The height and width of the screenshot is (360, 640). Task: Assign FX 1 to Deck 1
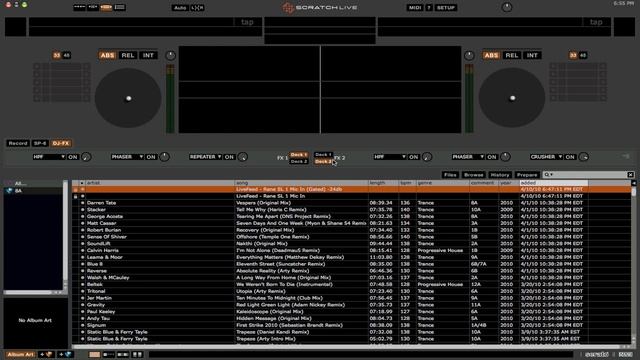click(299, 155)
